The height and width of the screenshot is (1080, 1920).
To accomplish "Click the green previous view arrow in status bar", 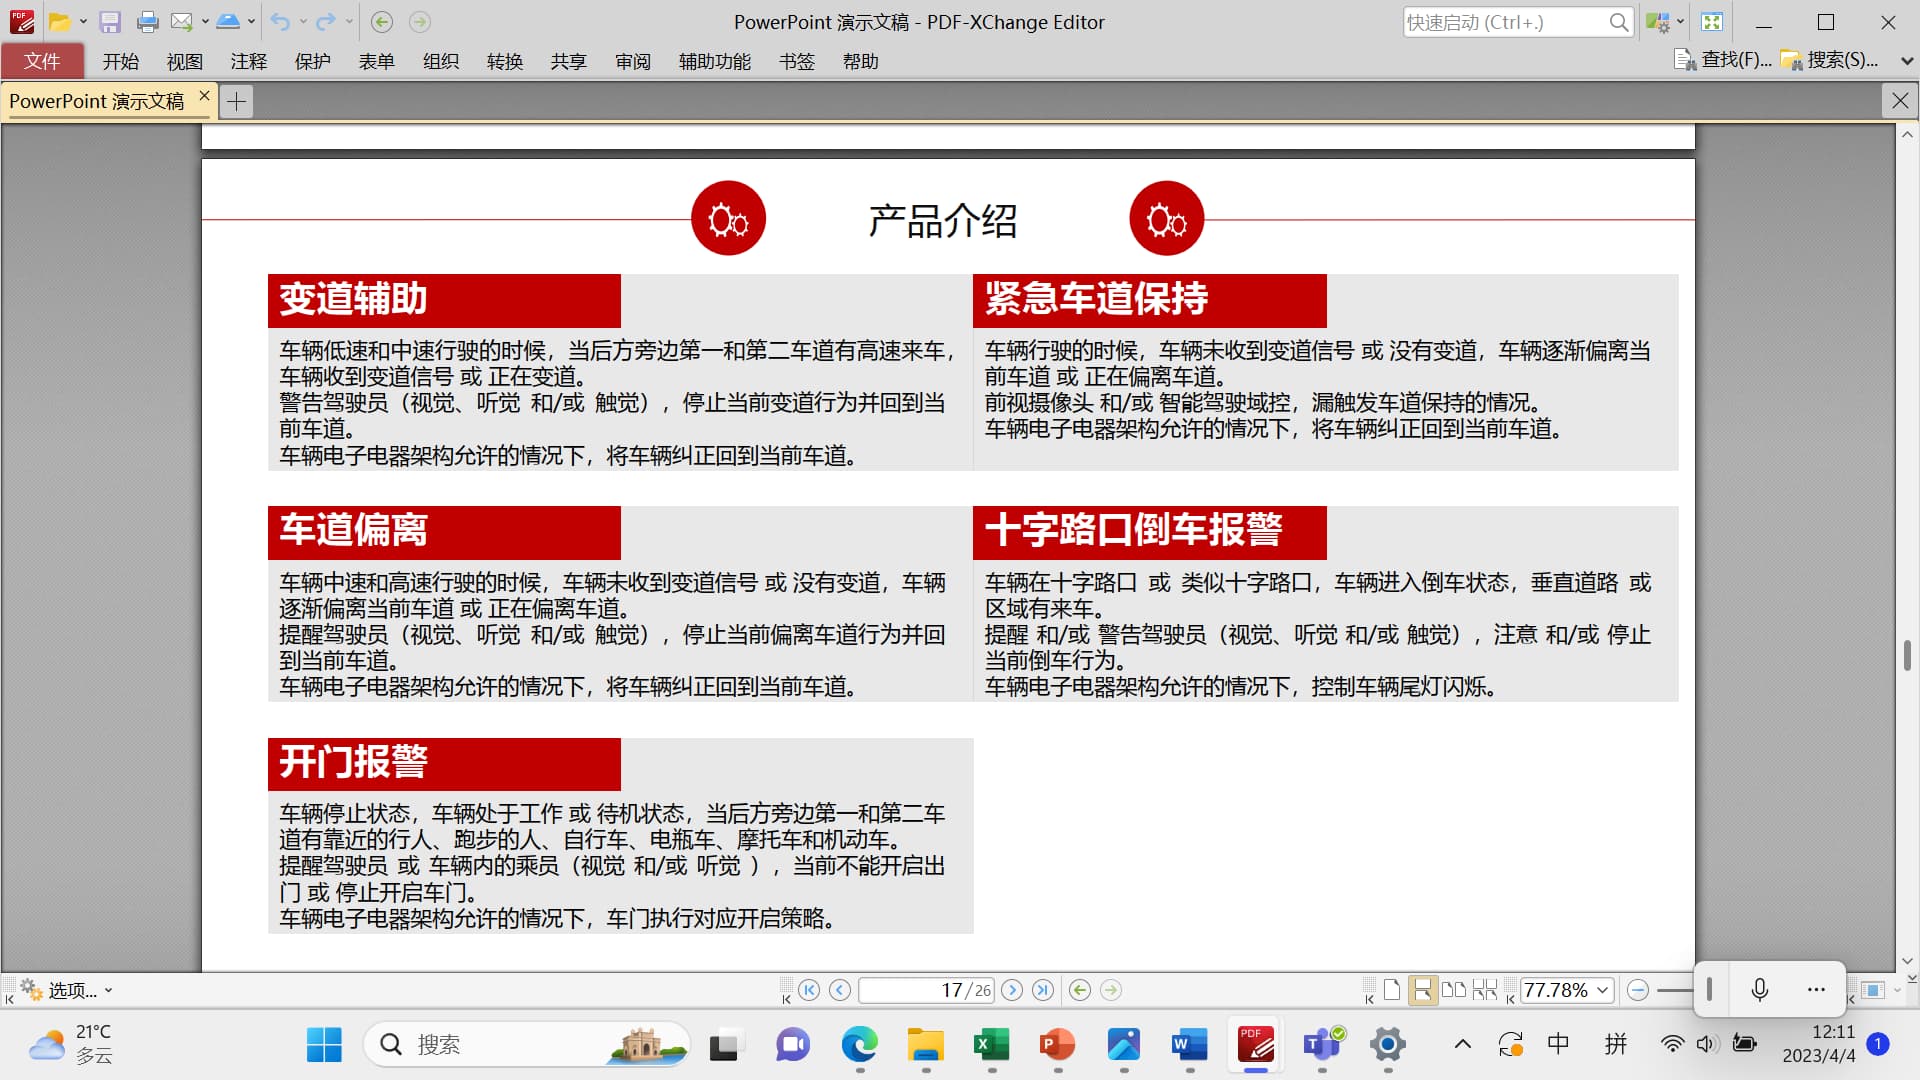I will [1080, 990].
